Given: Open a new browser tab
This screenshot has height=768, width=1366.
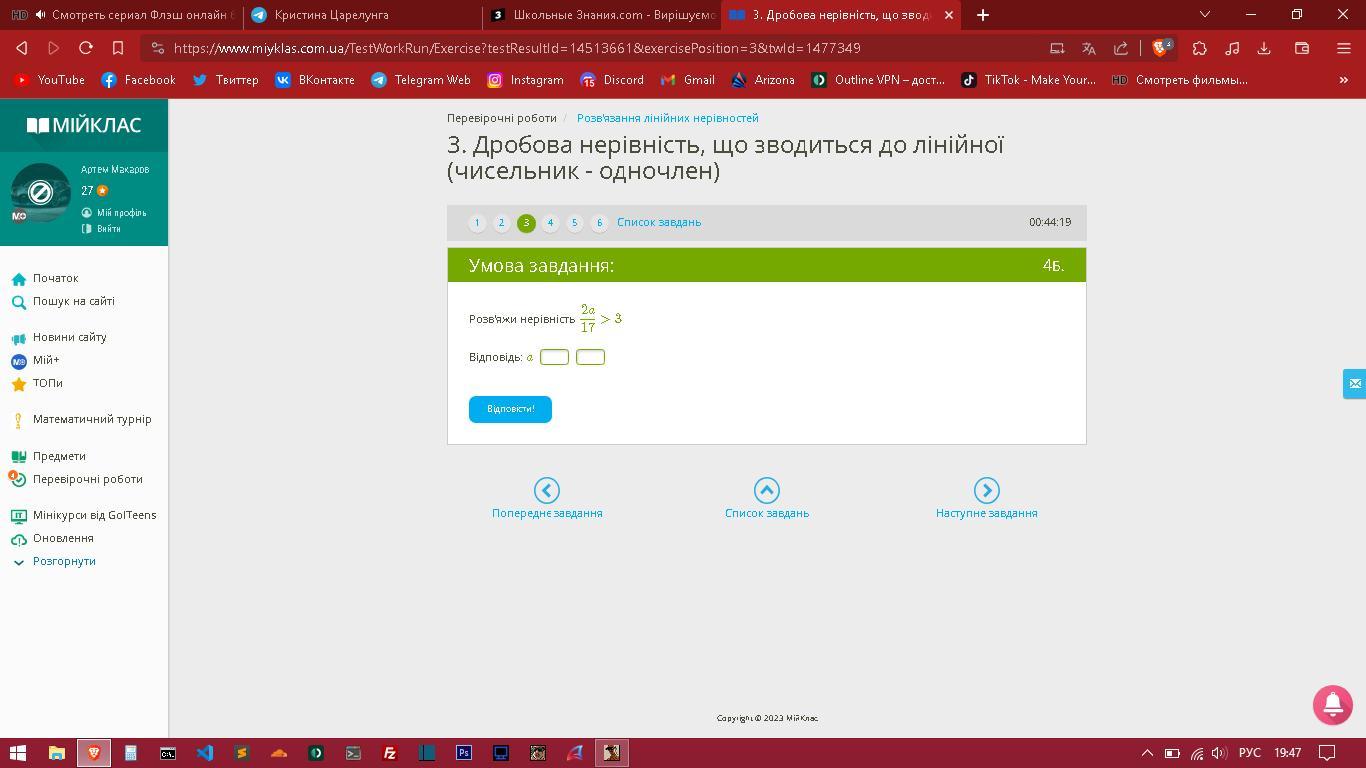Looking at the screenshot, I should coord(983,15).
